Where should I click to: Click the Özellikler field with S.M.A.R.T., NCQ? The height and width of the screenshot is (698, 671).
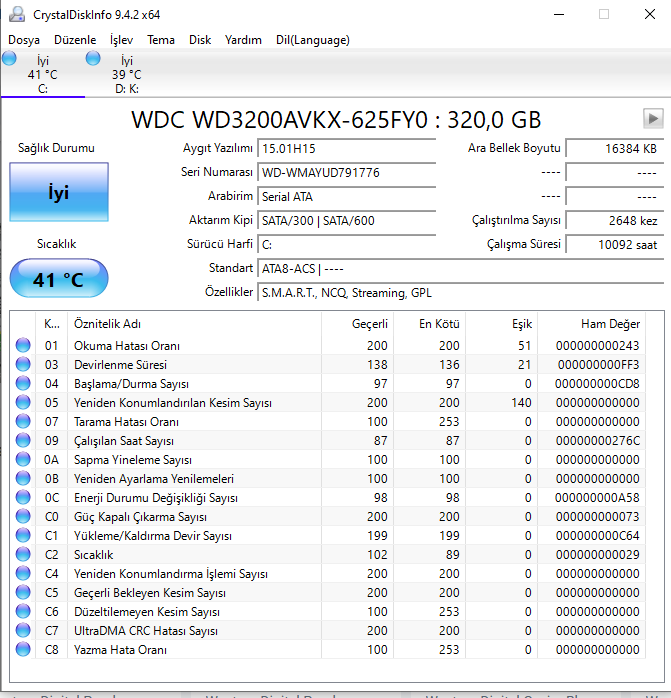(460, 292)
